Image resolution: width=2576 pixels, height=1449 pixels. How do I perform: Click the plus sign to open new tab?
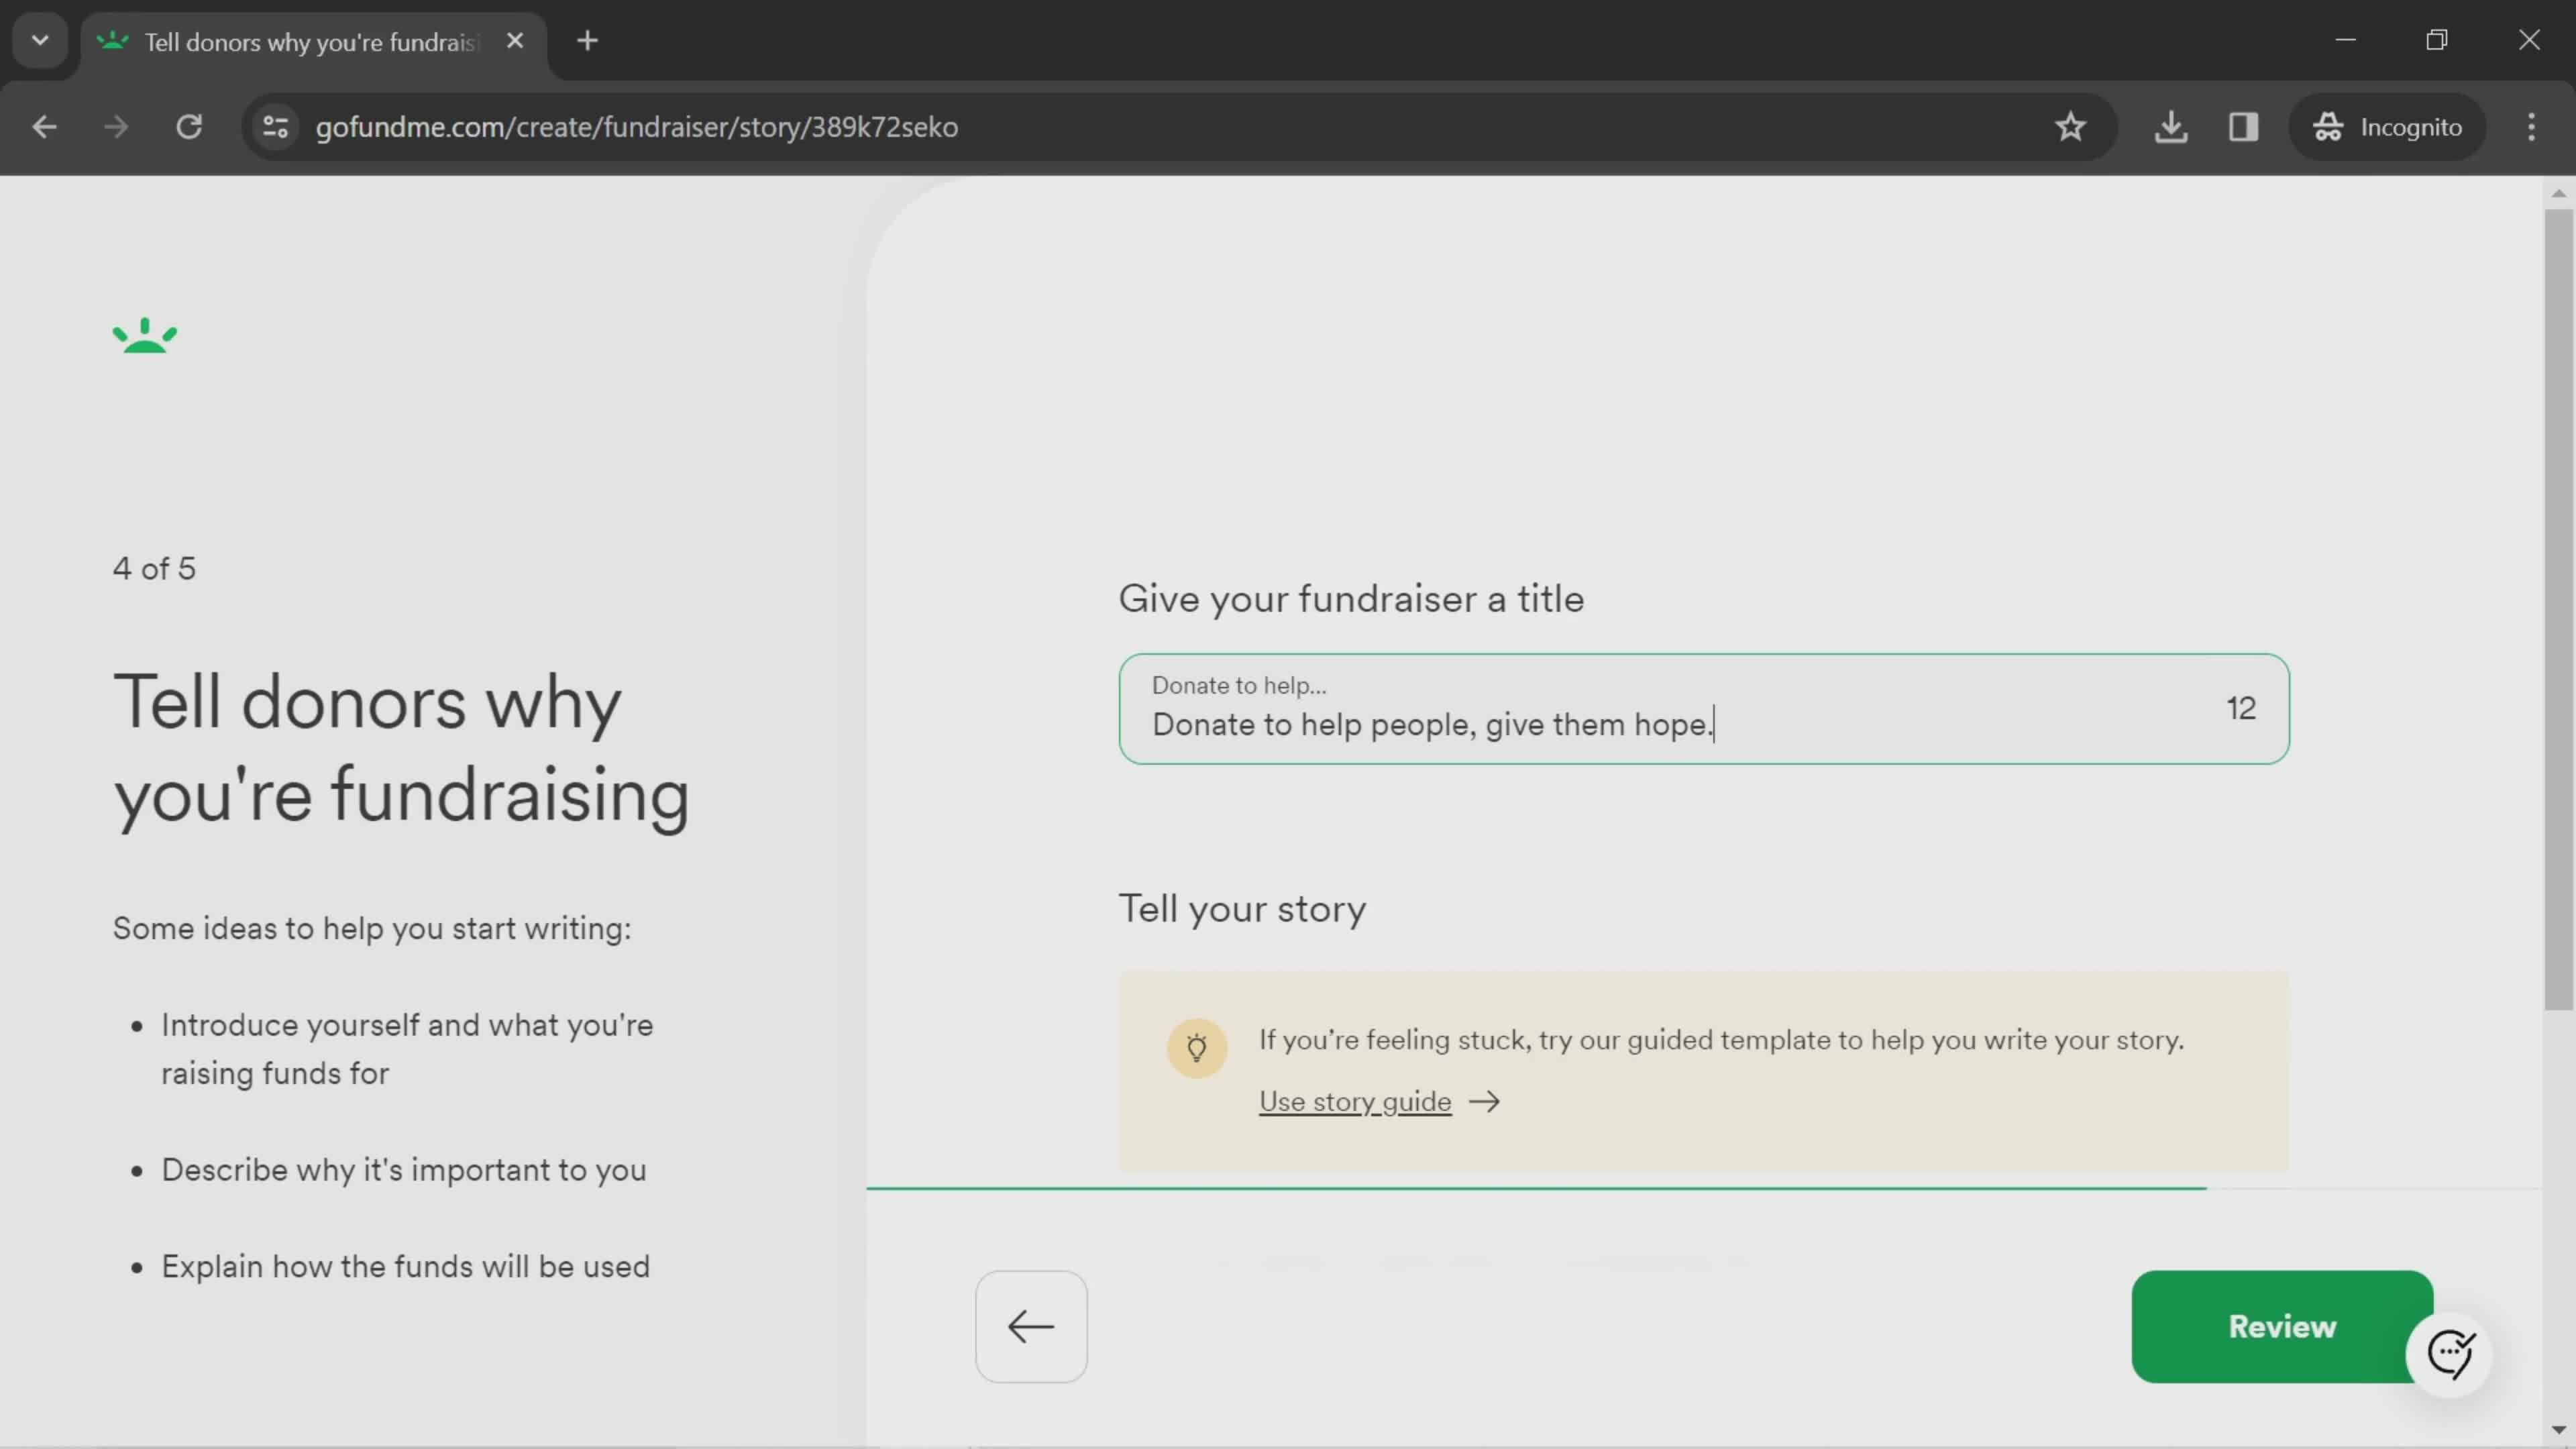[x=588, y=39]
